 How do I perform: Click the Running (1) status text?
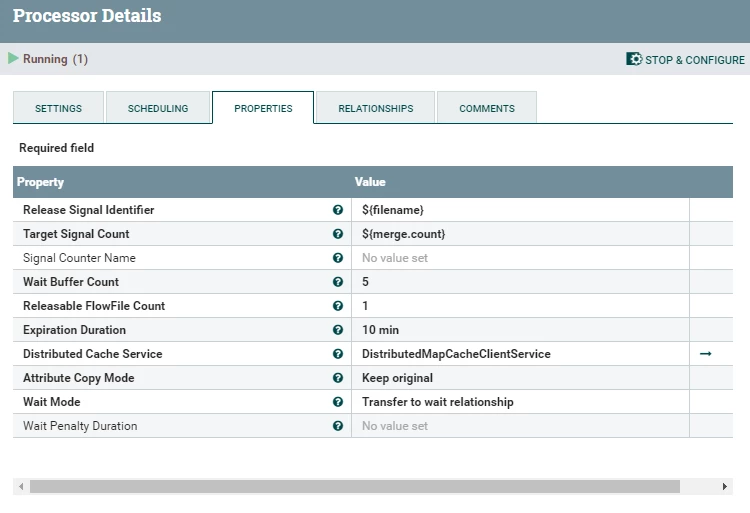(55, 59)
